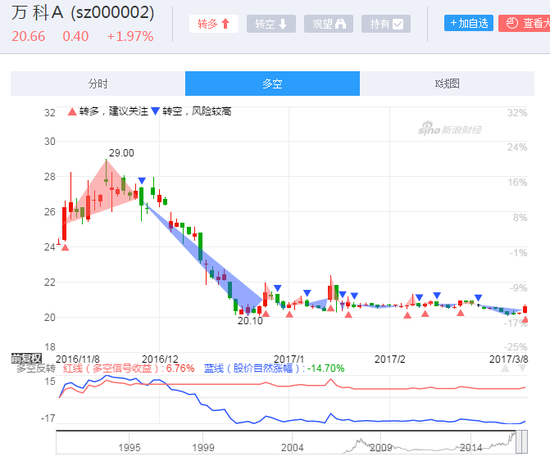Click the 0.40 price change value
Image resolution: width=550 pixels, height=461 pixels.
pyautogui.click(x=75, y=36)
